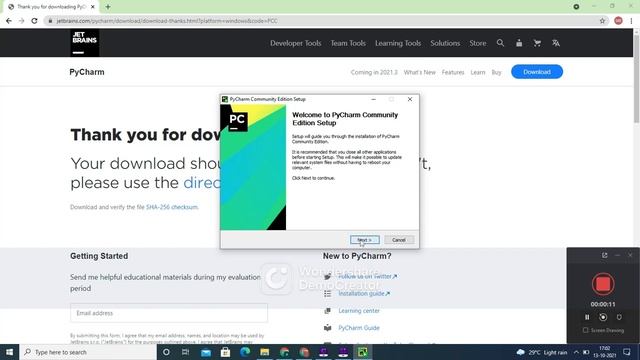
Task: Click the PyCharm product name link
Action: [x=87, y=72]
